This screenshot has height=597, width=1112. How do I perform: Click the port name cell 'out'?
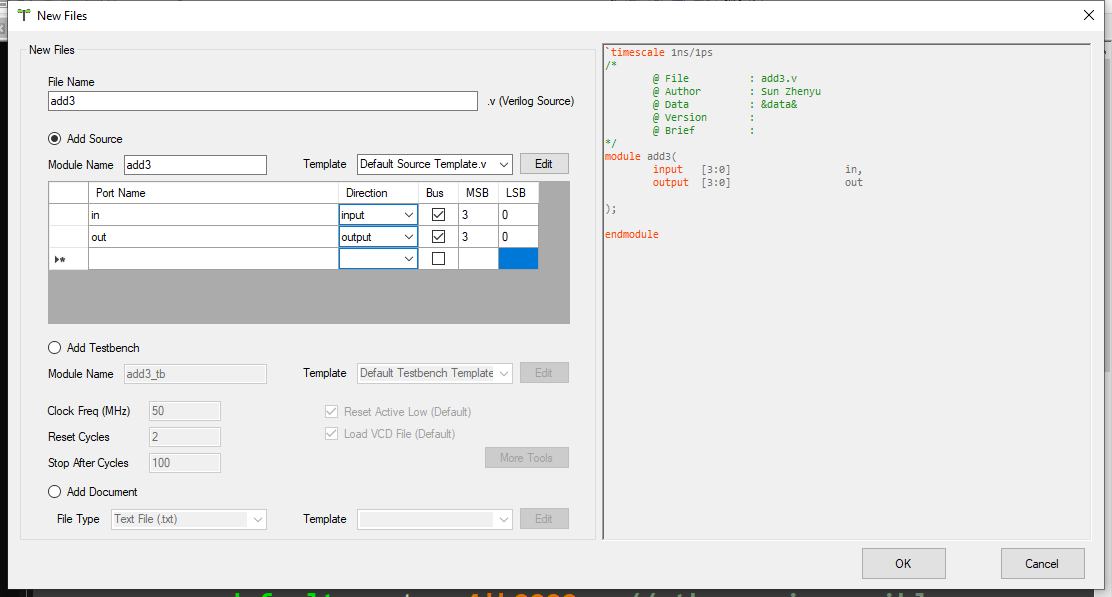213,237
